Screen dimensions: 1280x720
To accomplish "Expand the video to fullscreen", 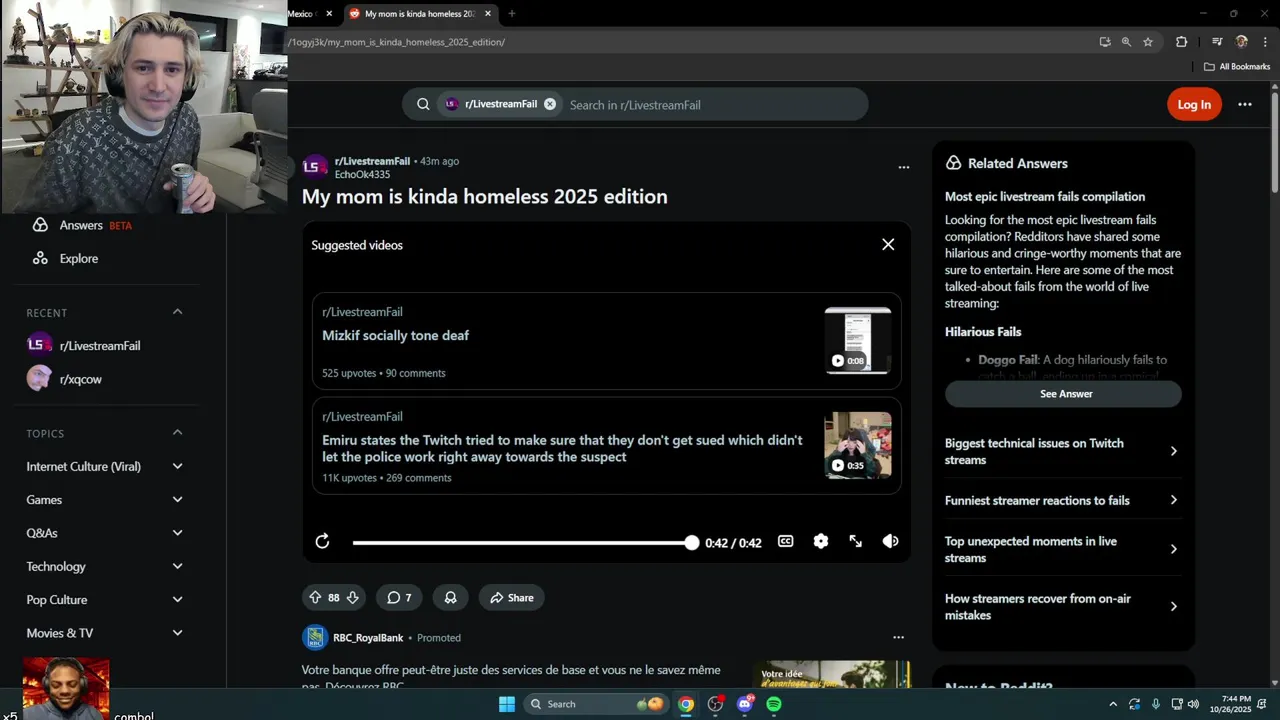I will 856,541.
